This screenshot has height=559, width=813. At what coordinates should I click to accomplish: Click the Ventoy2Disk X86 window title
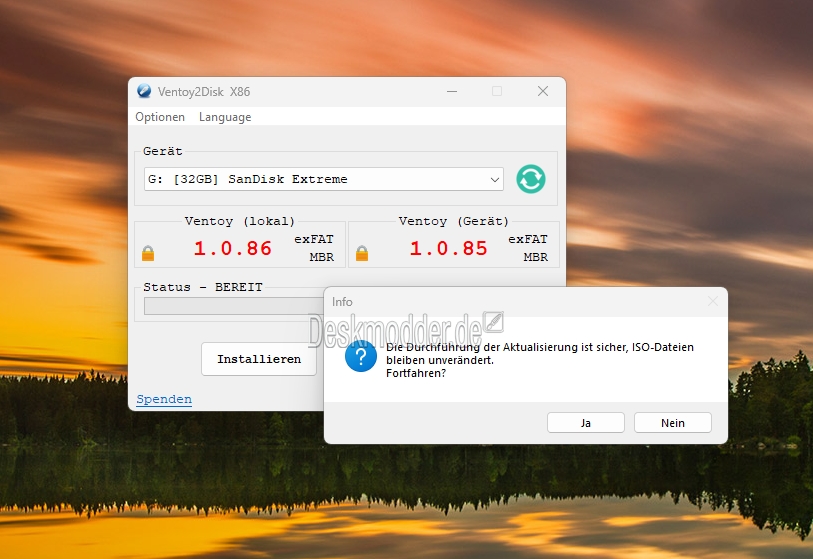click(204, 92)
